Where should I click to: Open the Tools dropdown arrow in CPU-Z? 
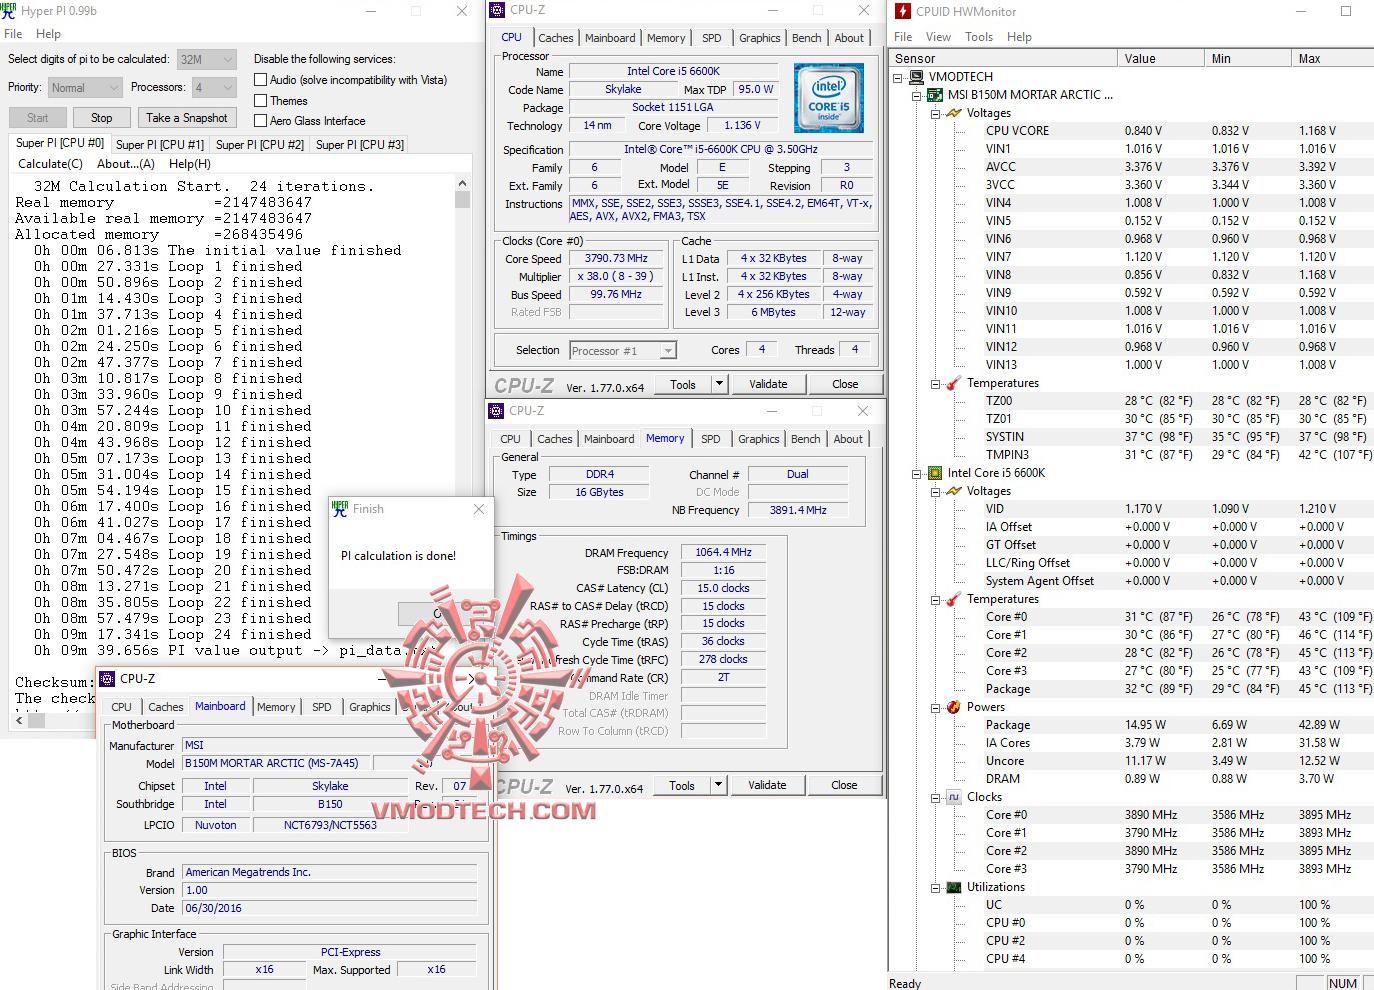coord(718,383)
